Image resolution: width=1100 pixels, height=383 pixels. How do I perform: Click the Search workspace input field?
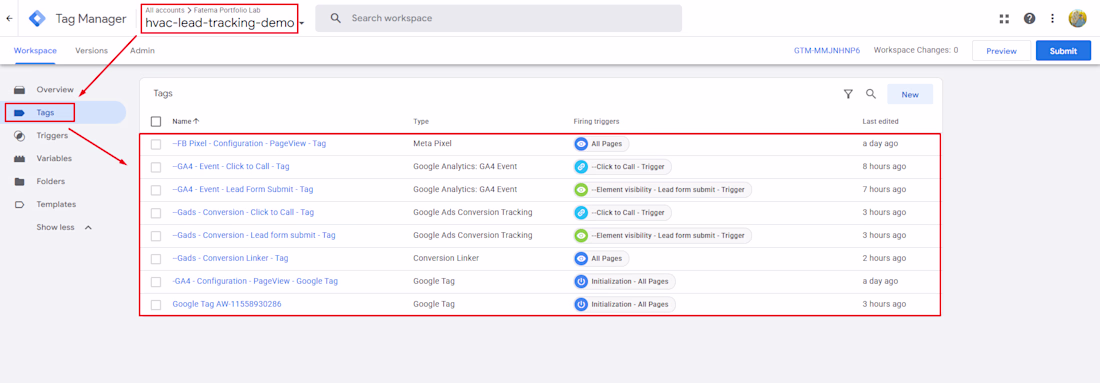[x=498, y=18]
